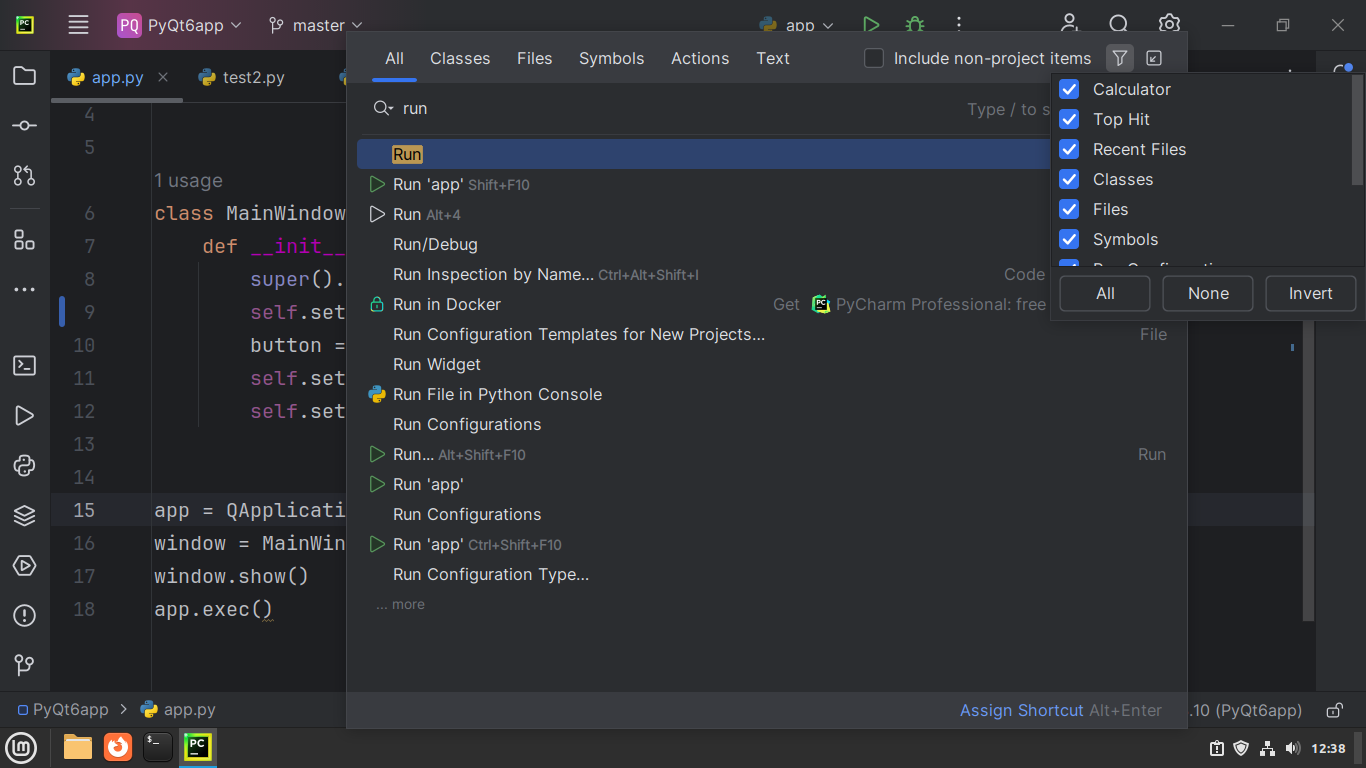This screenshot has height=768, width=1366.
Task: Debug the 'app' configuration from toolbar
Action: tap(915, 25)
